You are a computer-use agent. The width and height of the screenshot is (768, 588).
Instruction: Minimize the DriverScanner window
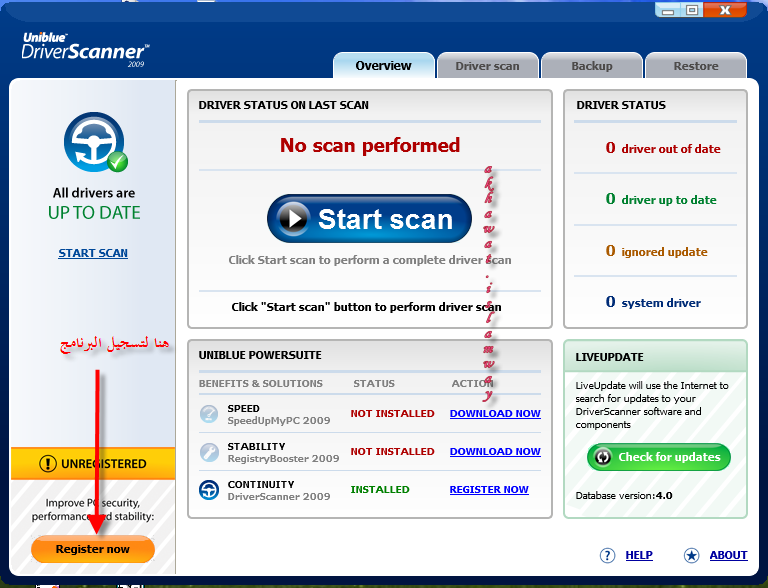[668, 10]
